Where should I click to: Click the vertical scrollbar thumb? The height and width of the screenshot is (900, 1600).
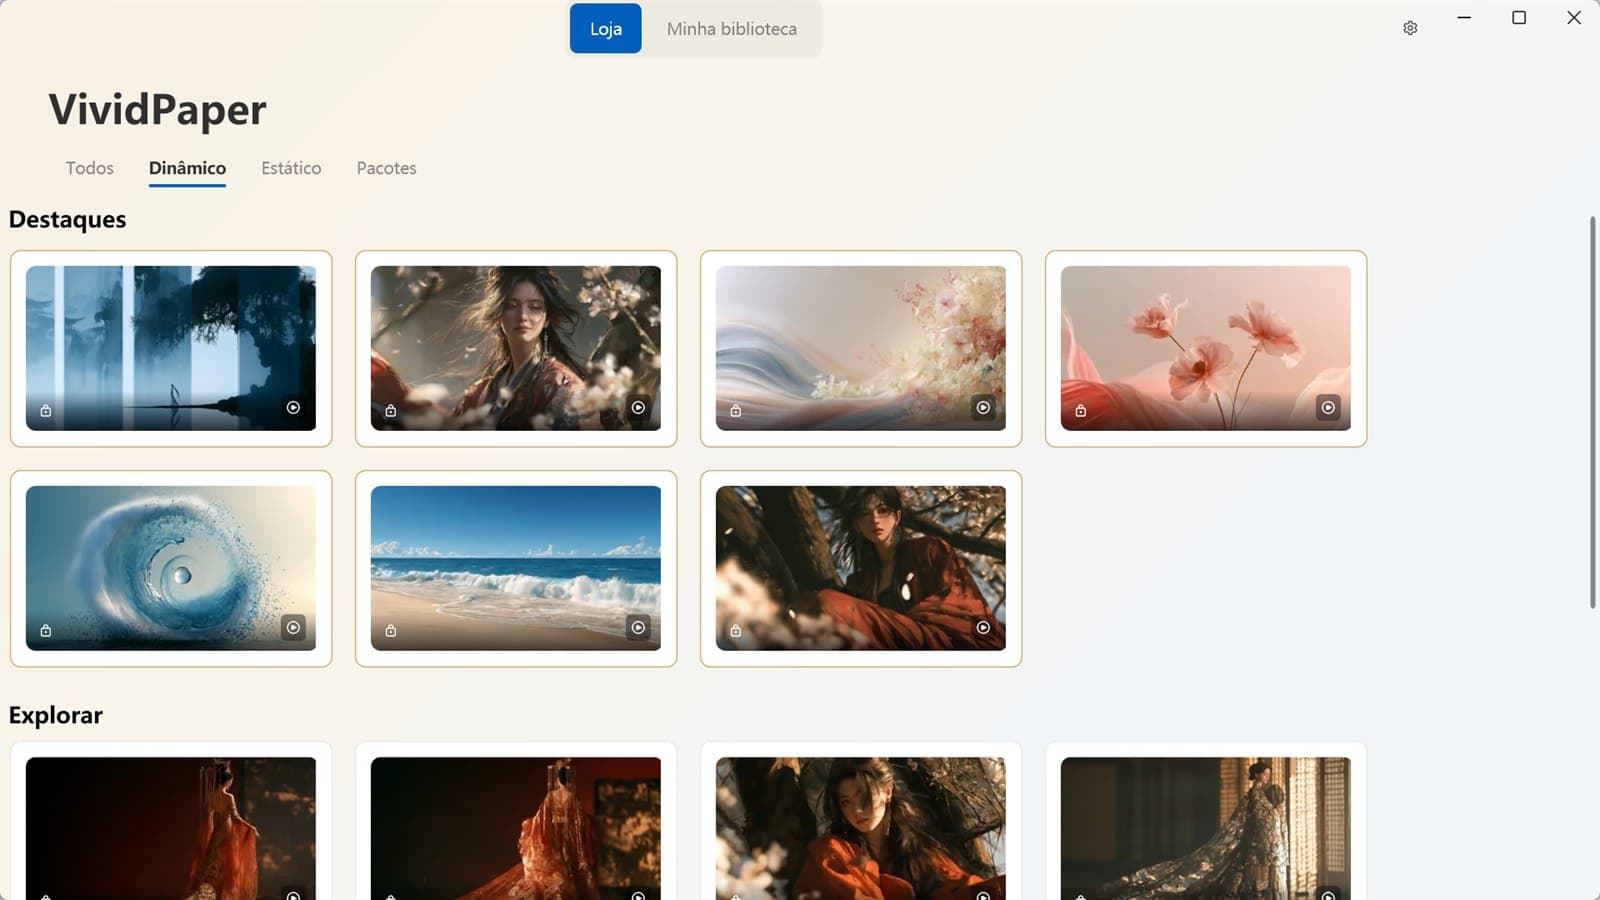coord(1593,412)
